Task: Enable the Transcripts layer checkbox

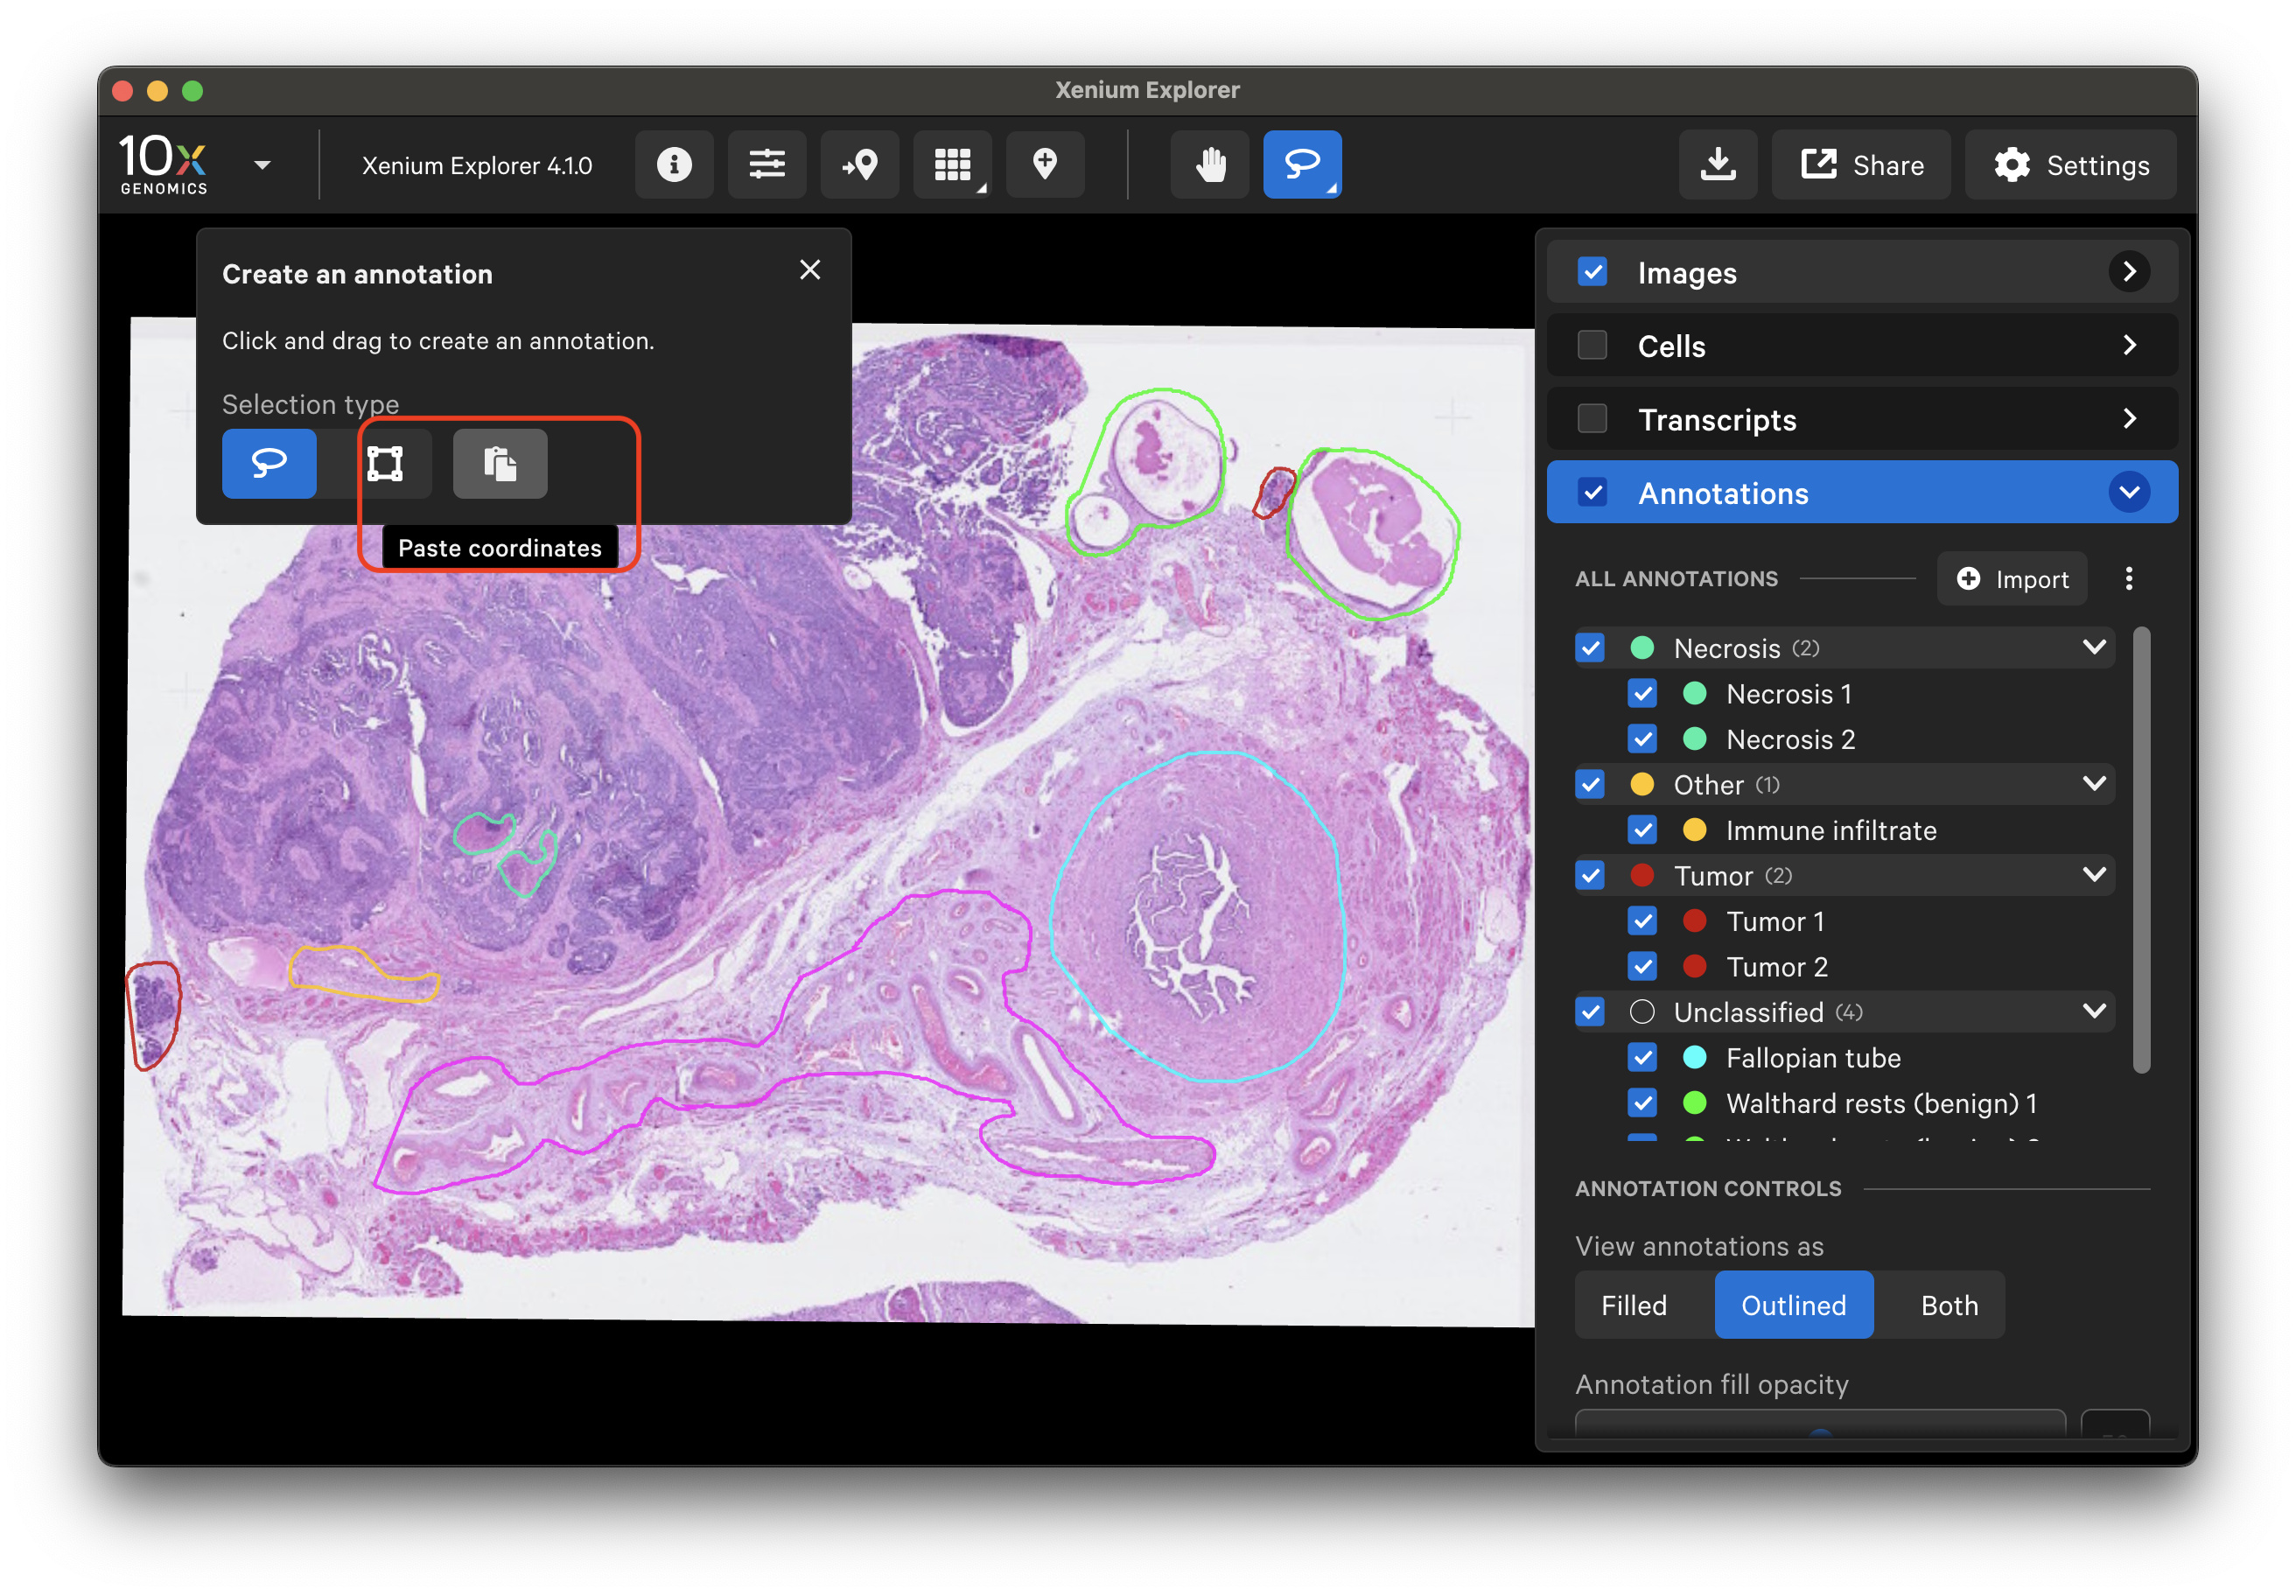Action: [x=1592, y=419]
